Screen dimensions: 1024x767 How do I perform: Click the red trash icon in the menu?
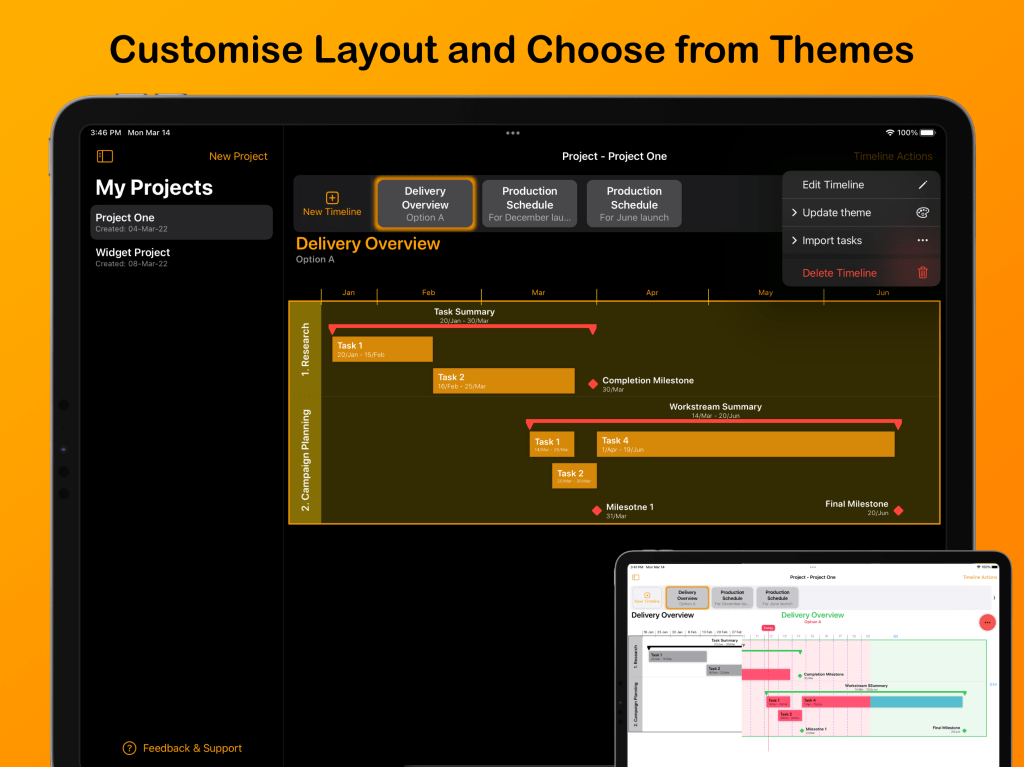pos(922,273)
